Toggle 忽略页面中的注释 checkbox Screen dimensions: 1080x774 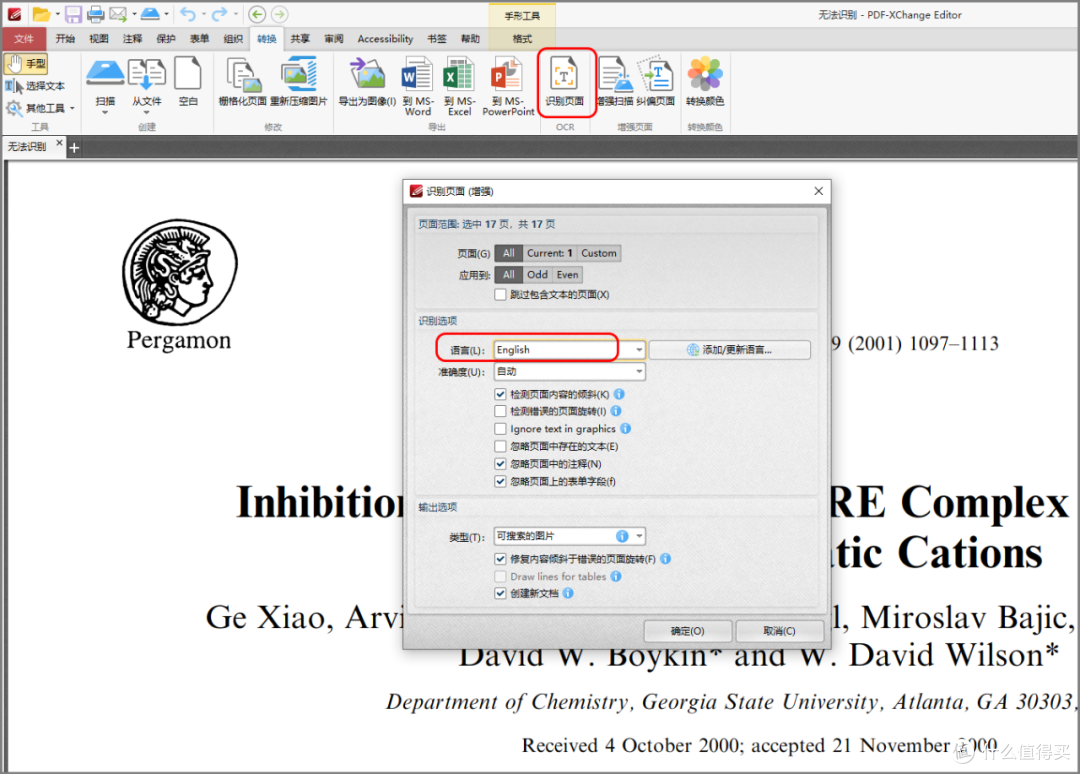[x=501, y=464]
